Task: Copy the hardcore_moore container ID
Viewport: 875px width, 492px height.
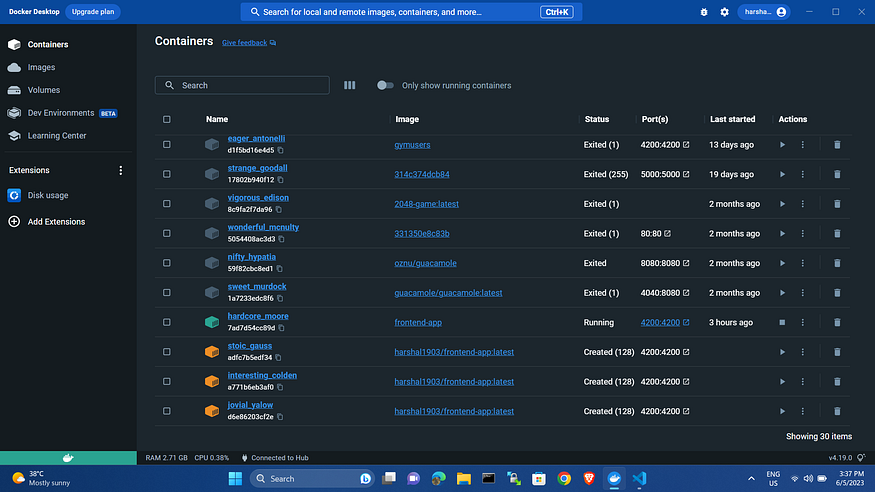Action: [x=281, y=328]
